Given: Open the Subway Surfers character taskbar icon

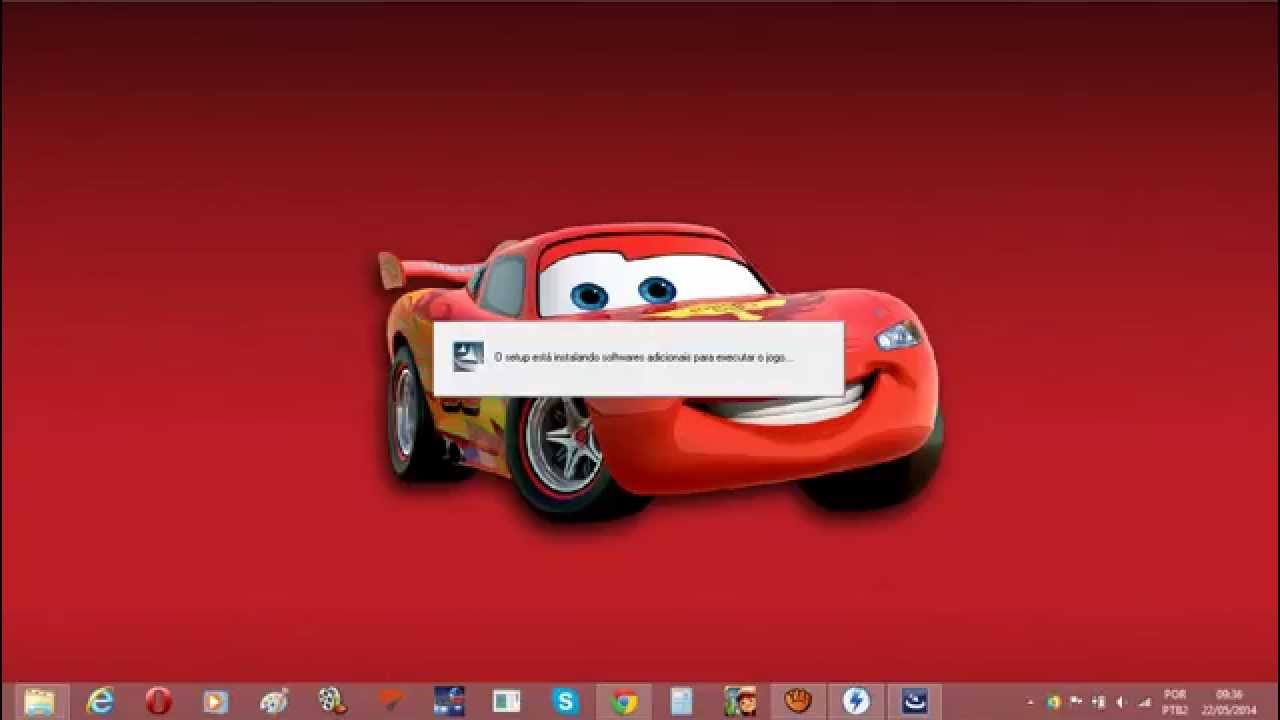Looking at the screenshot, I should click(740, 701).
